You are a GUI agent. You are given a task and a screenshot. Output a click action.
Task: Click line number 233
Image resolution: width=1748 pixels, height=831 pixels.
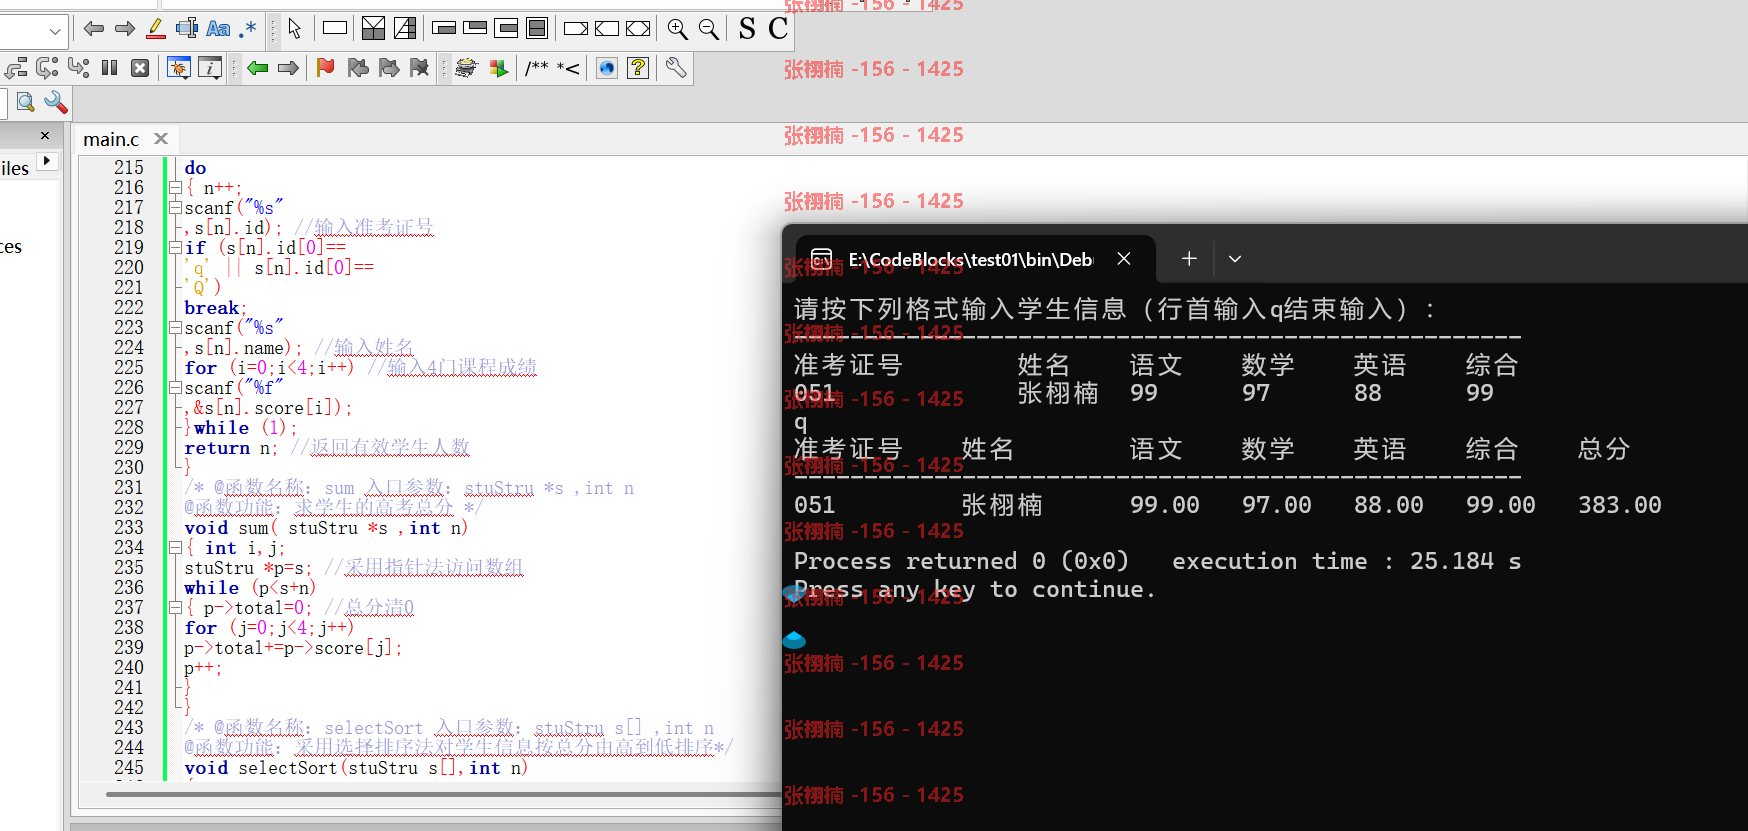pyautogui.click(x=129, y=527)
